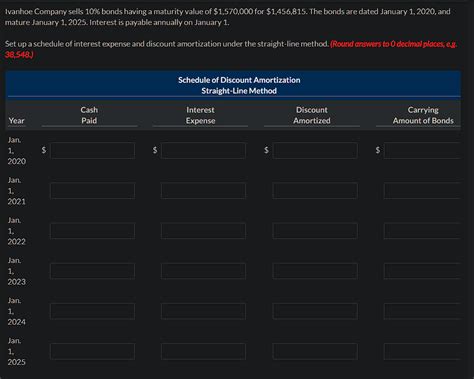Click the '$1,570,000' maturity value text
Screen dimensions: 474x379
coord(233,12)
